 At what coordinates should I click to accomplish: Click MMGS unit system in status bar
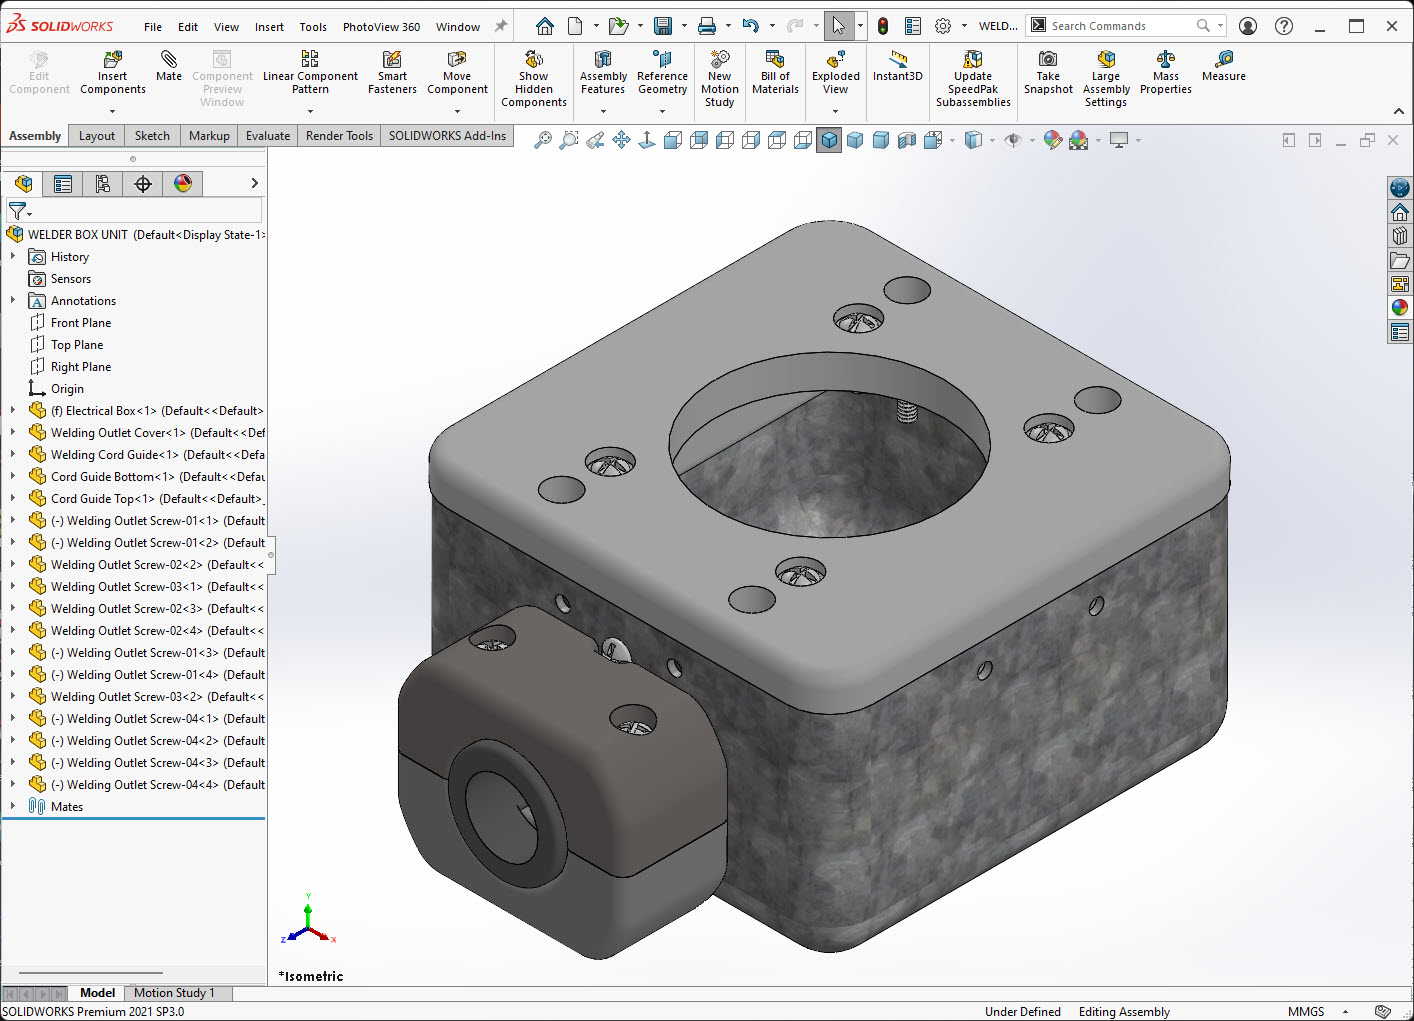pos(1306,1012)
